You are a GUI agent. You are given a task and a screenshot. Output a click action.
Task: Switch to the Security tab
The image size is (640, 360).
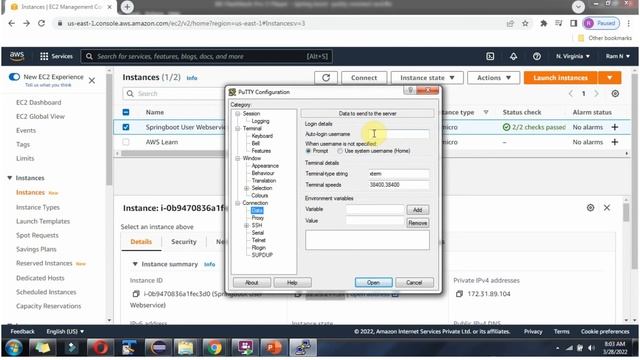pos(184,242)
